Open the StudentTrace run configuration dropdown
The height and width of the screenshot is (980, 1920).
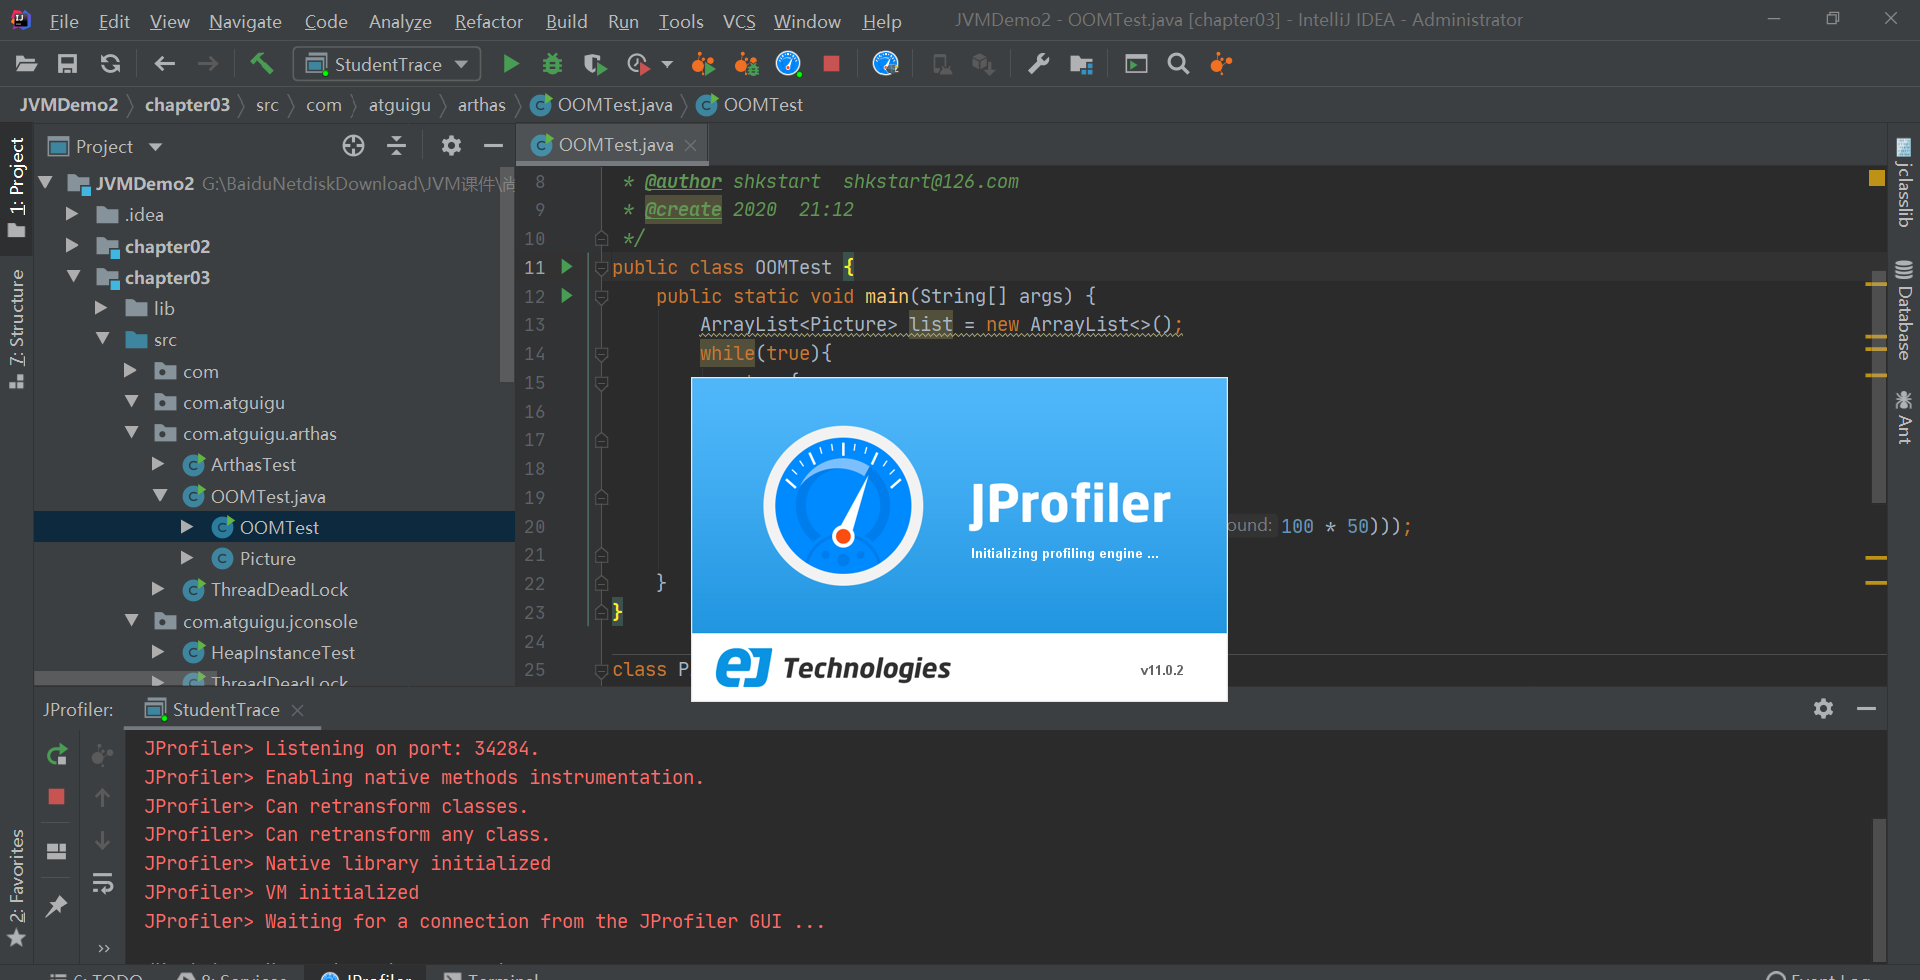pos(387,65)
